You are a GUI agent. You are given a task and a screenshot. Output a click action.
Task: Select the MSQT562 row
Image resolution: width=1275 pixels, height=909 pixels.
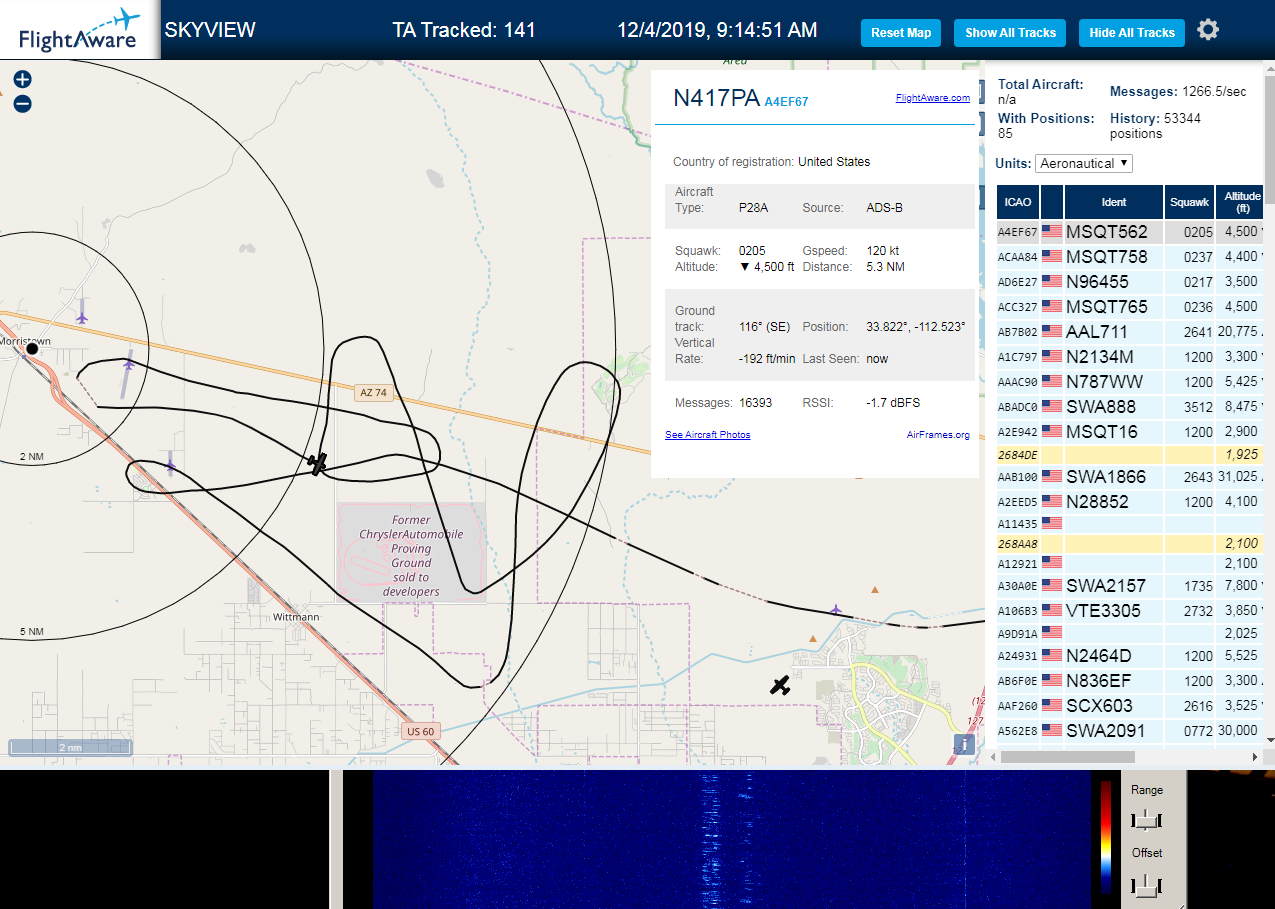[1130, 232]
